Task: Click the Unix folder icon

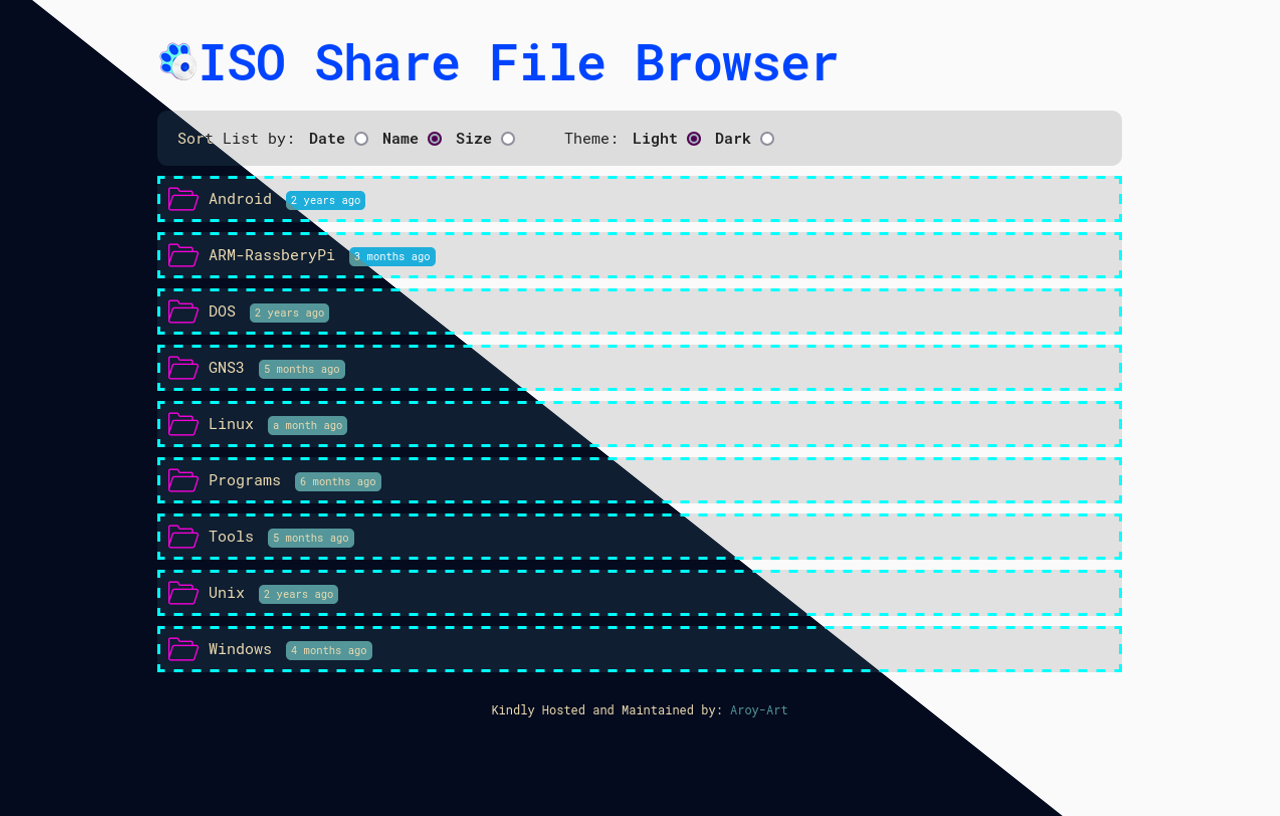Action: pyautogui.click(x=183, y=593)
